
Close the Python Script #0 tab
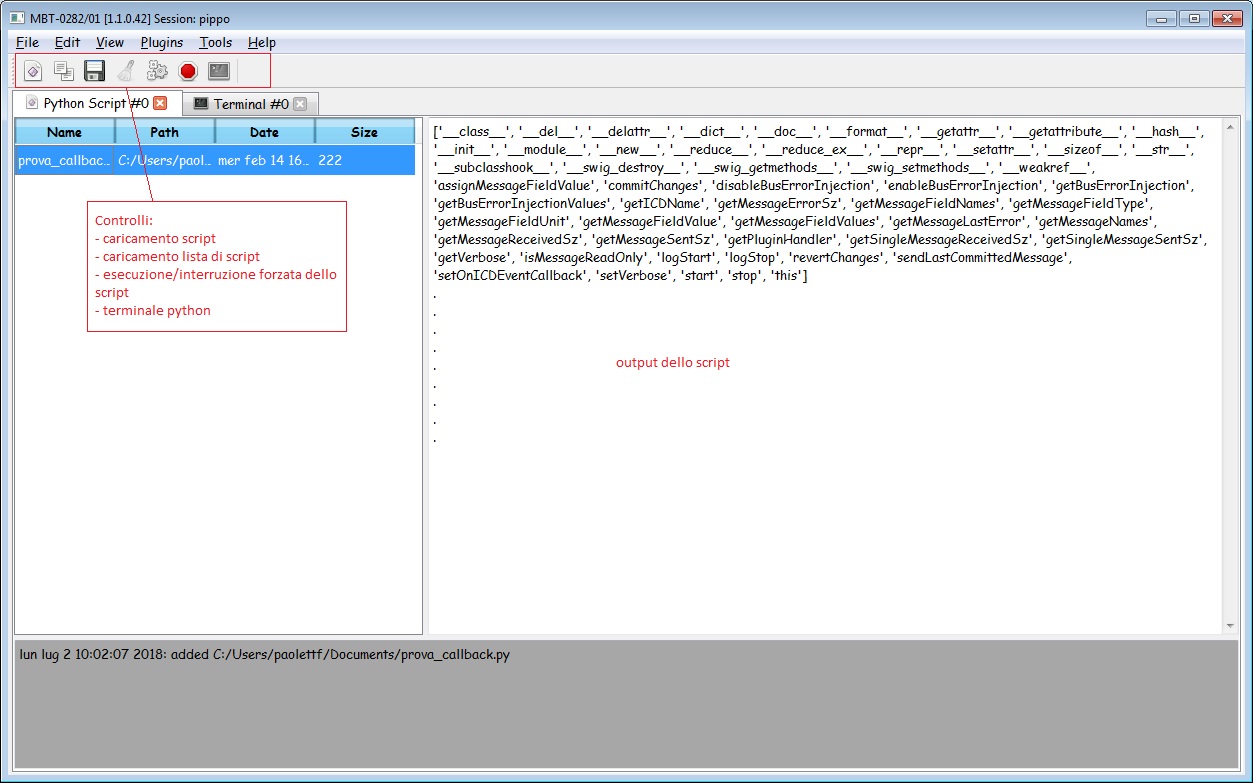[x=160, y=103]
